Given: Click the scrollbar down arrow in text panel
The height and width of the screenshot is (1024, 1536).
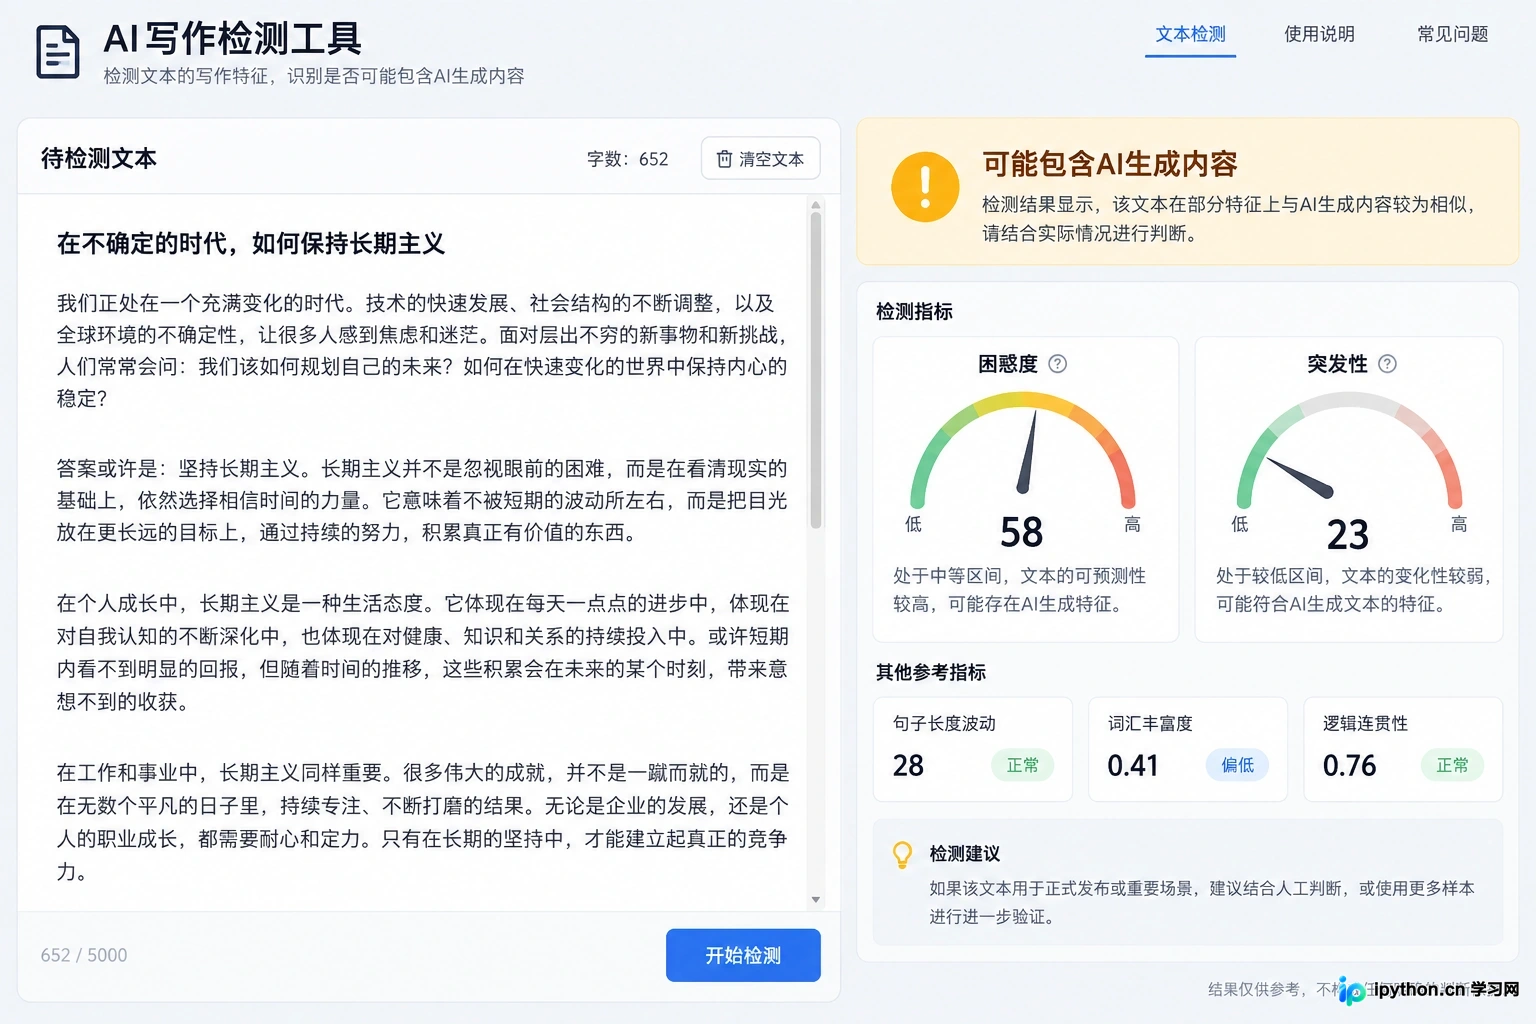Looking at the screenshot, I should pos(816,899).
